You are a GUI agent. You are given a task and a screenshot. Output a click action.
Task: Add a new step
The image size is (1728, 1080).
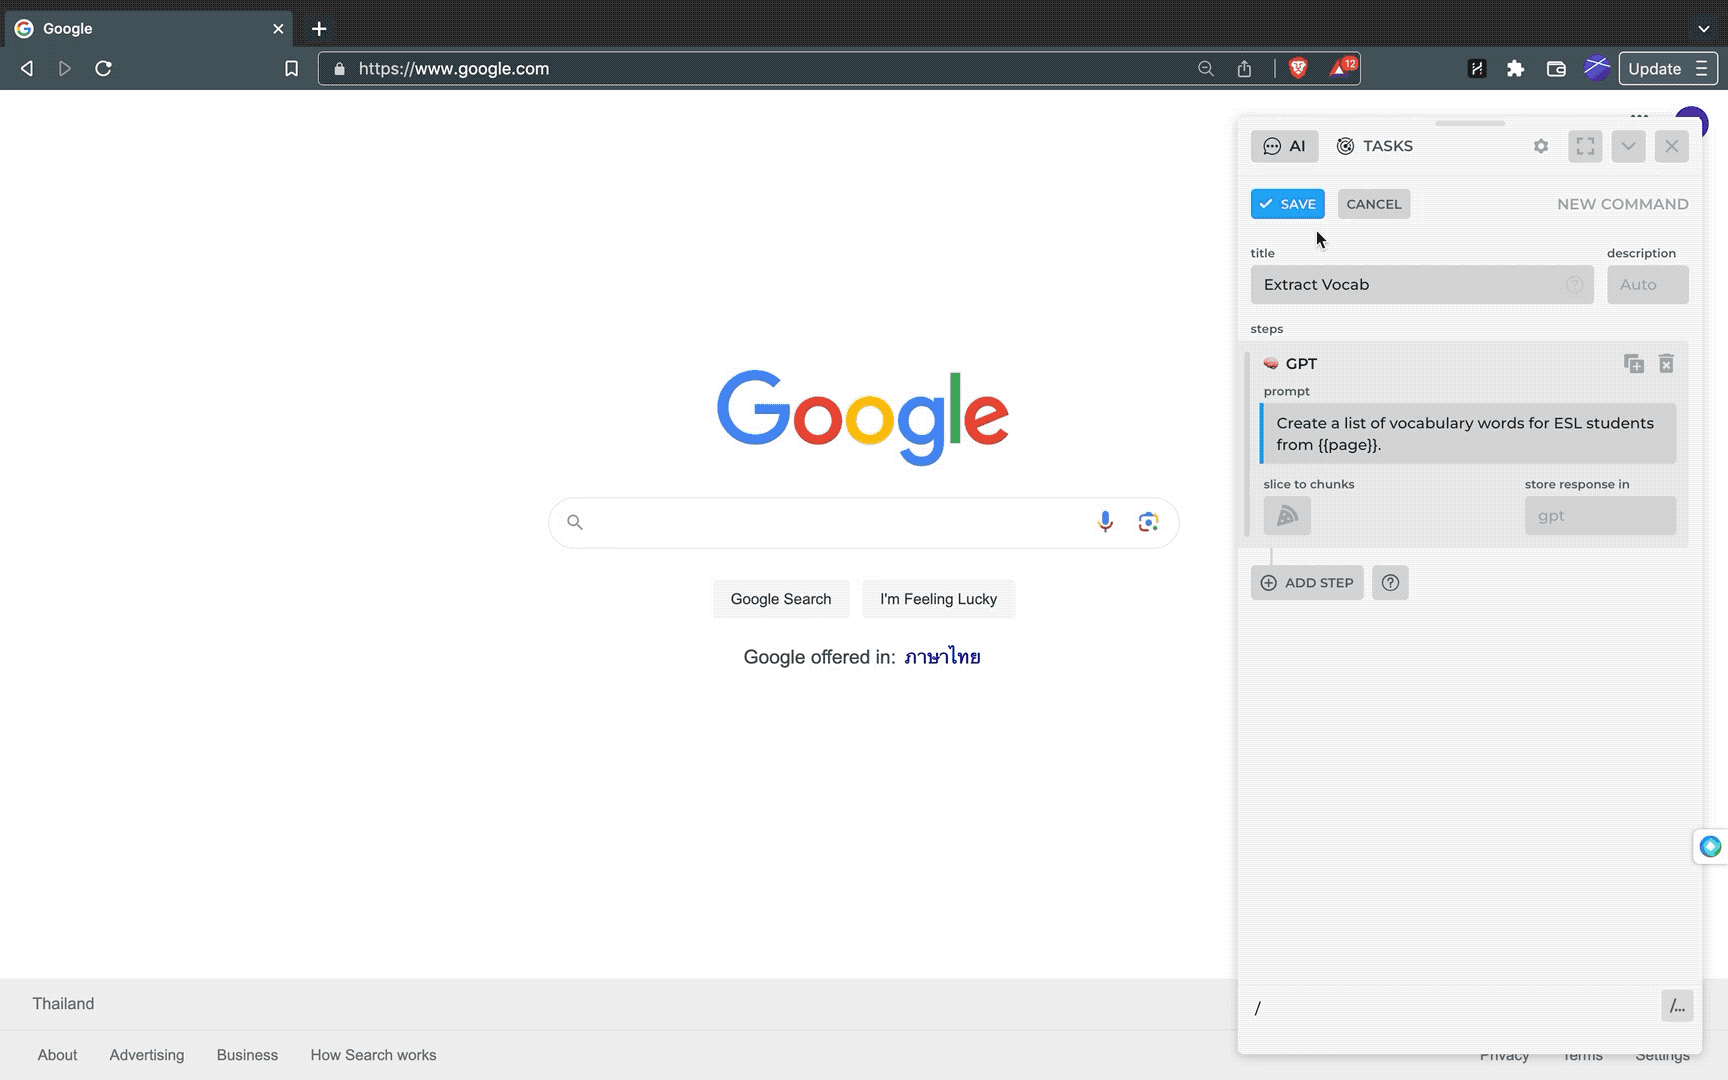pos(1307,583)
